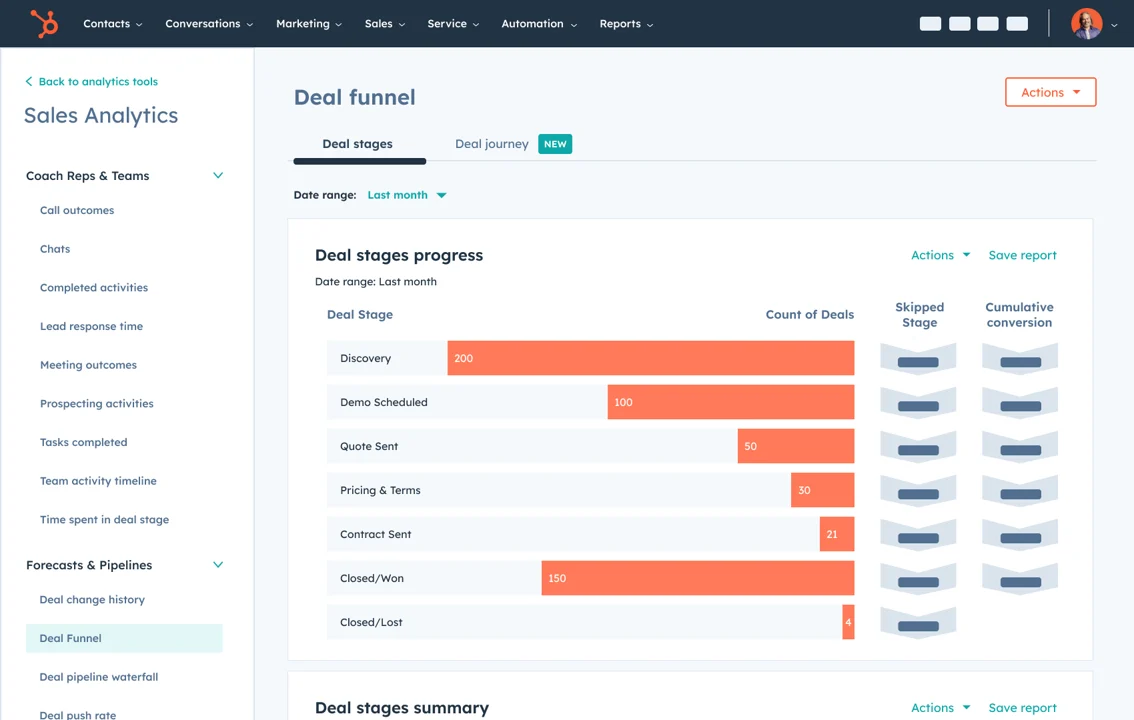The height and width of the screenshot is (720, 1134).
Task: Switch to the Deal journey tab
Action: tap(491, 144)
